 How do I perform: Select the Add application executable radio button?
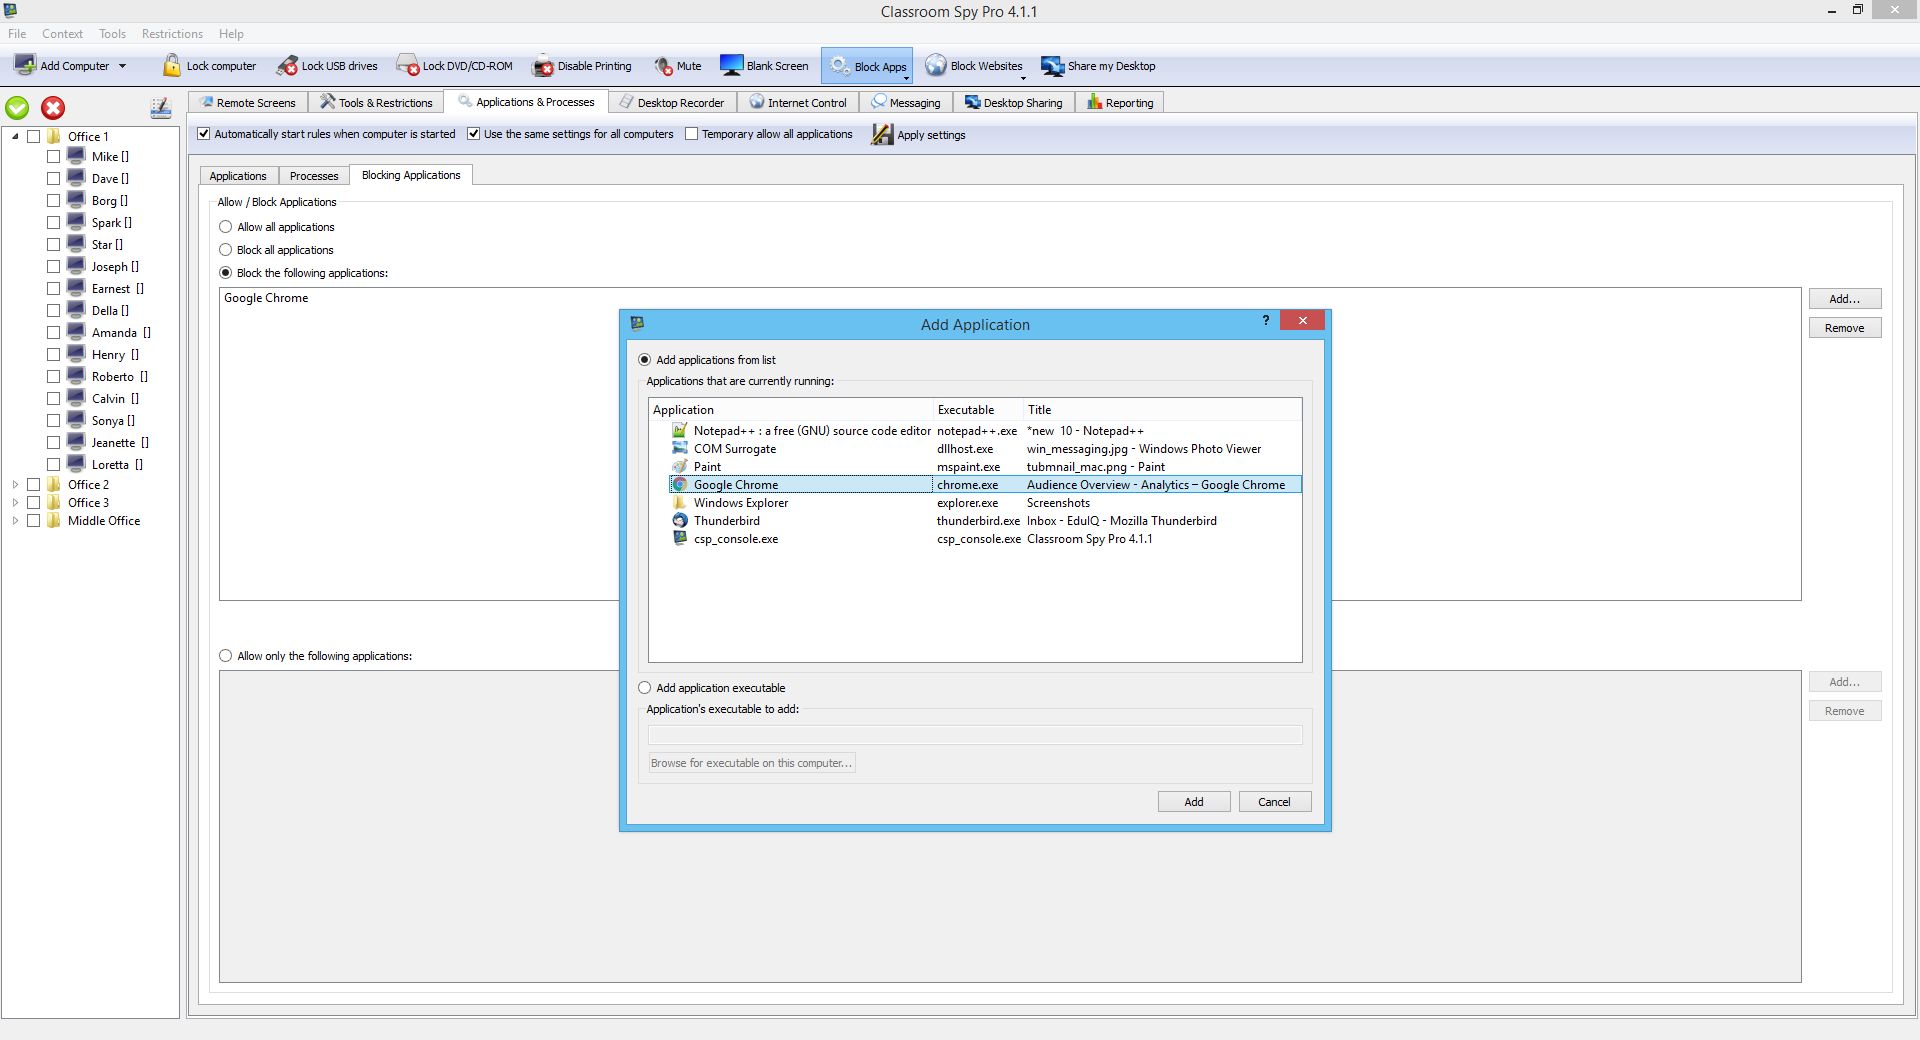point(645,688)
